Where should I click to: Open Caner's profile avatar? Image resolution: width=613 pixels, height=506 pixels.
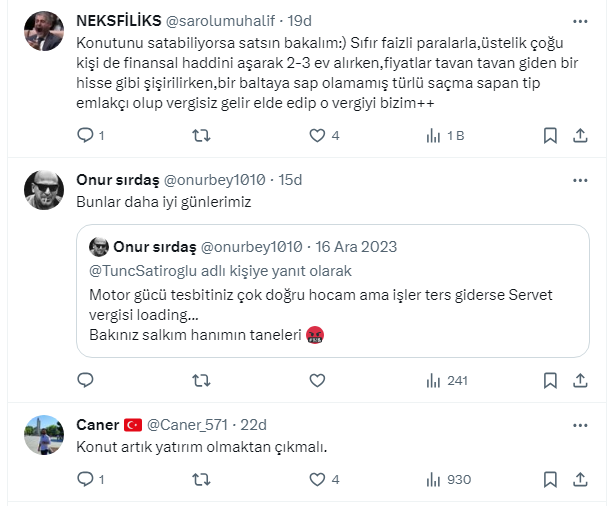tap(44, 434)
